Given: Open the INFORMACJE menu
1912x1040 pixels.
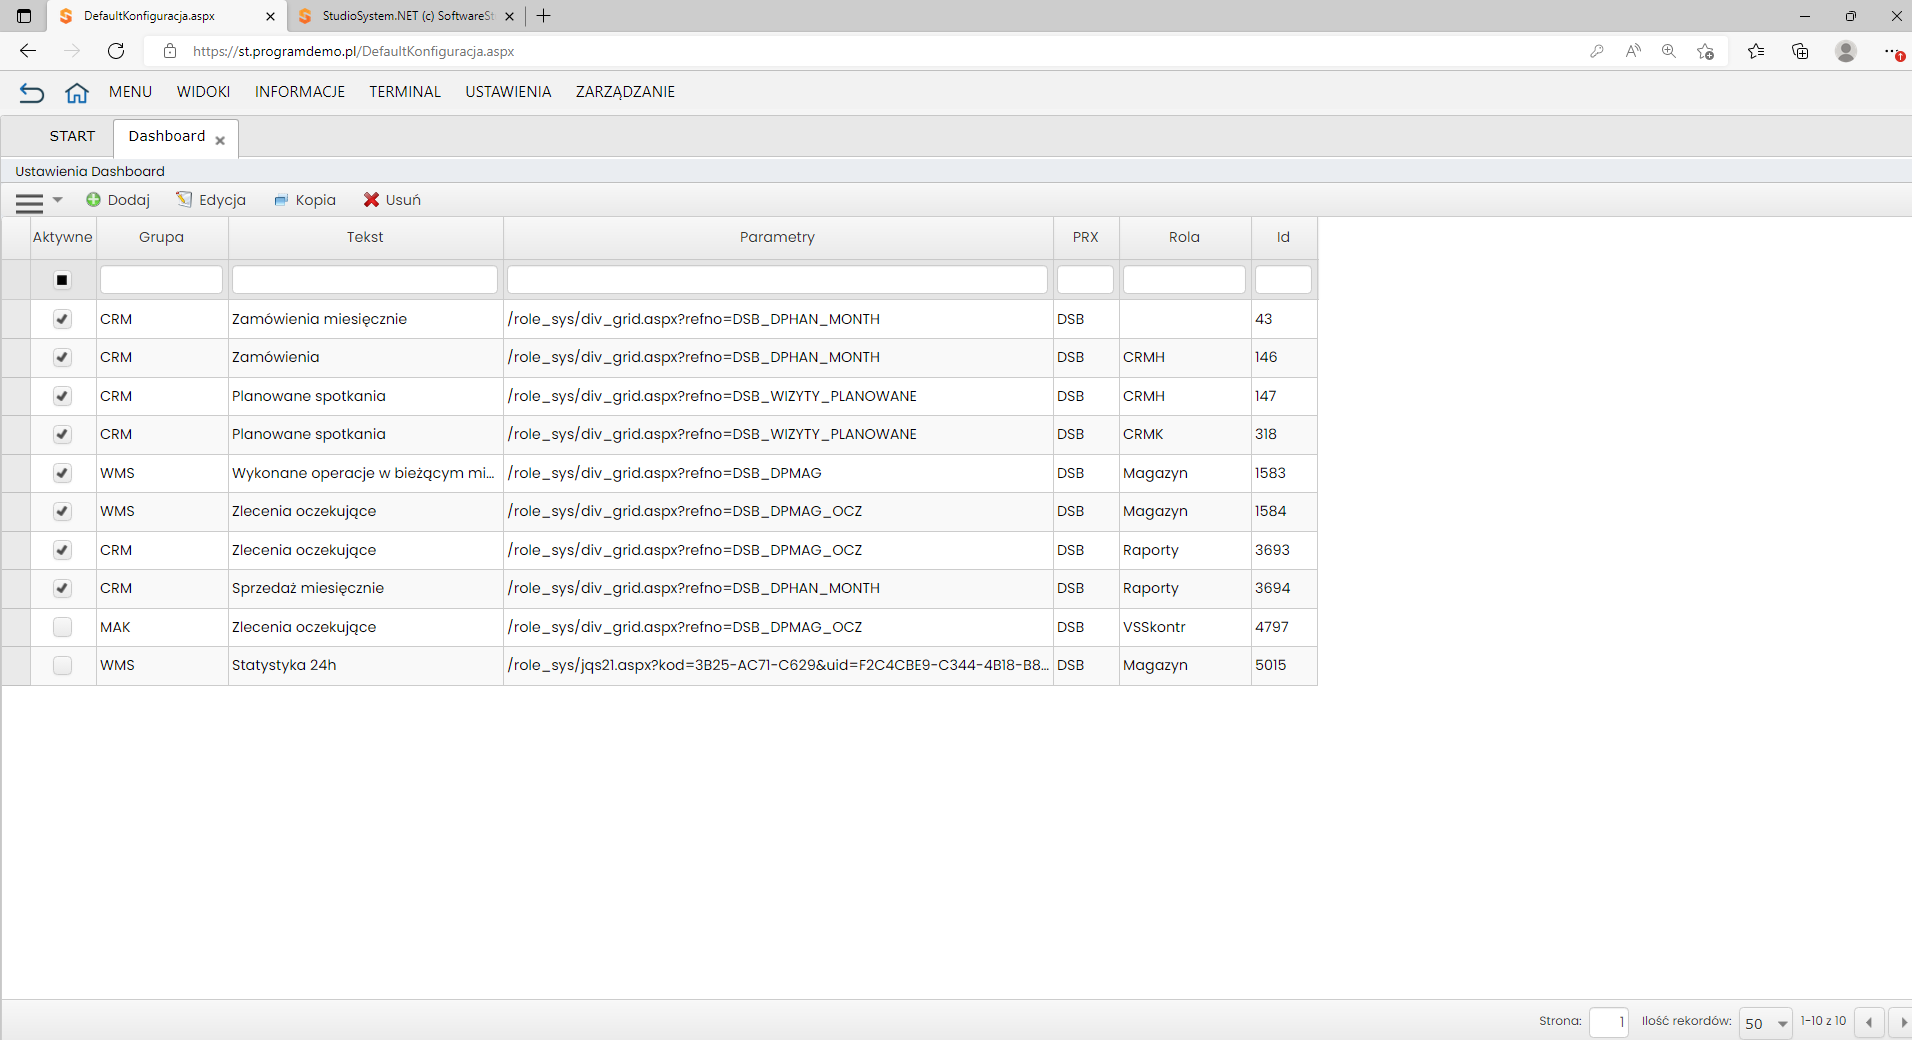Looking at the screenshot, I should click(x=300, y=92).
